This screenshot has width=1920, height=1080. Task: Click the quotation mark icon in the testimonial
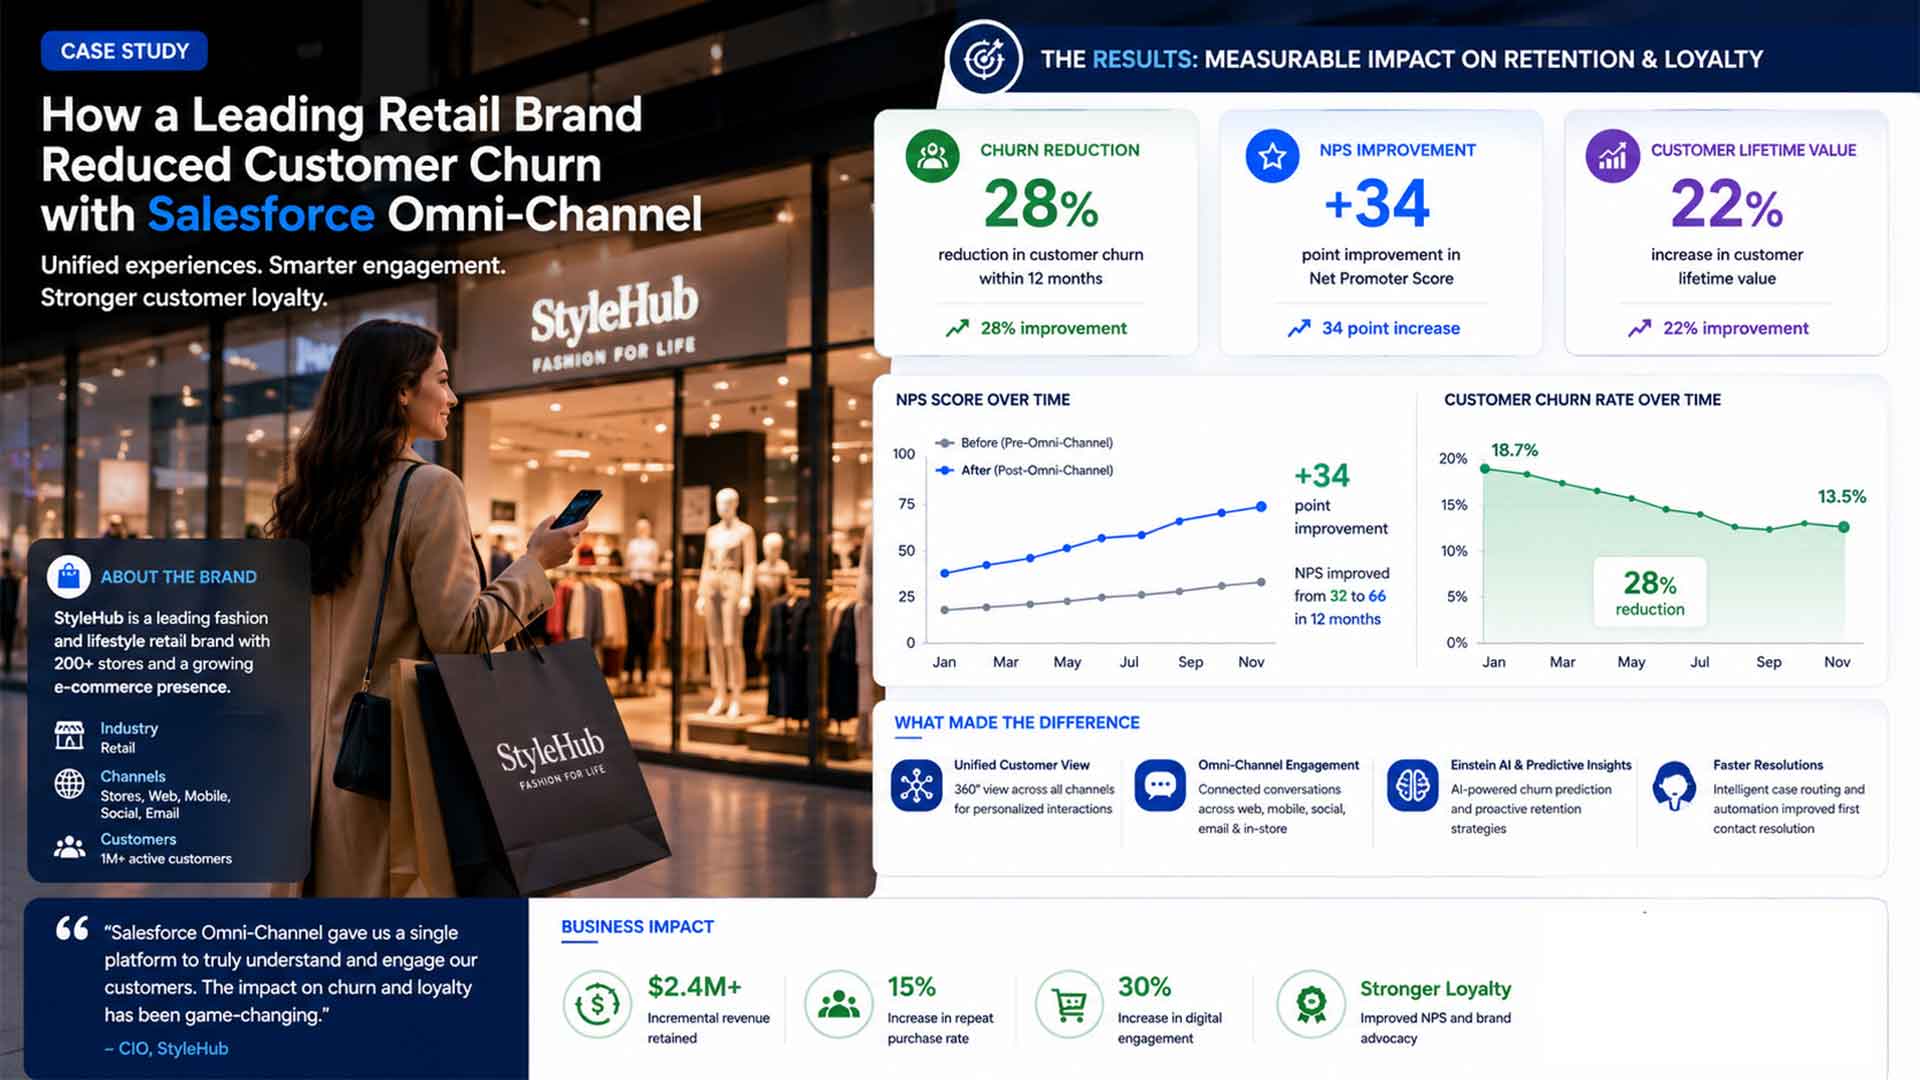coord(72,929)
